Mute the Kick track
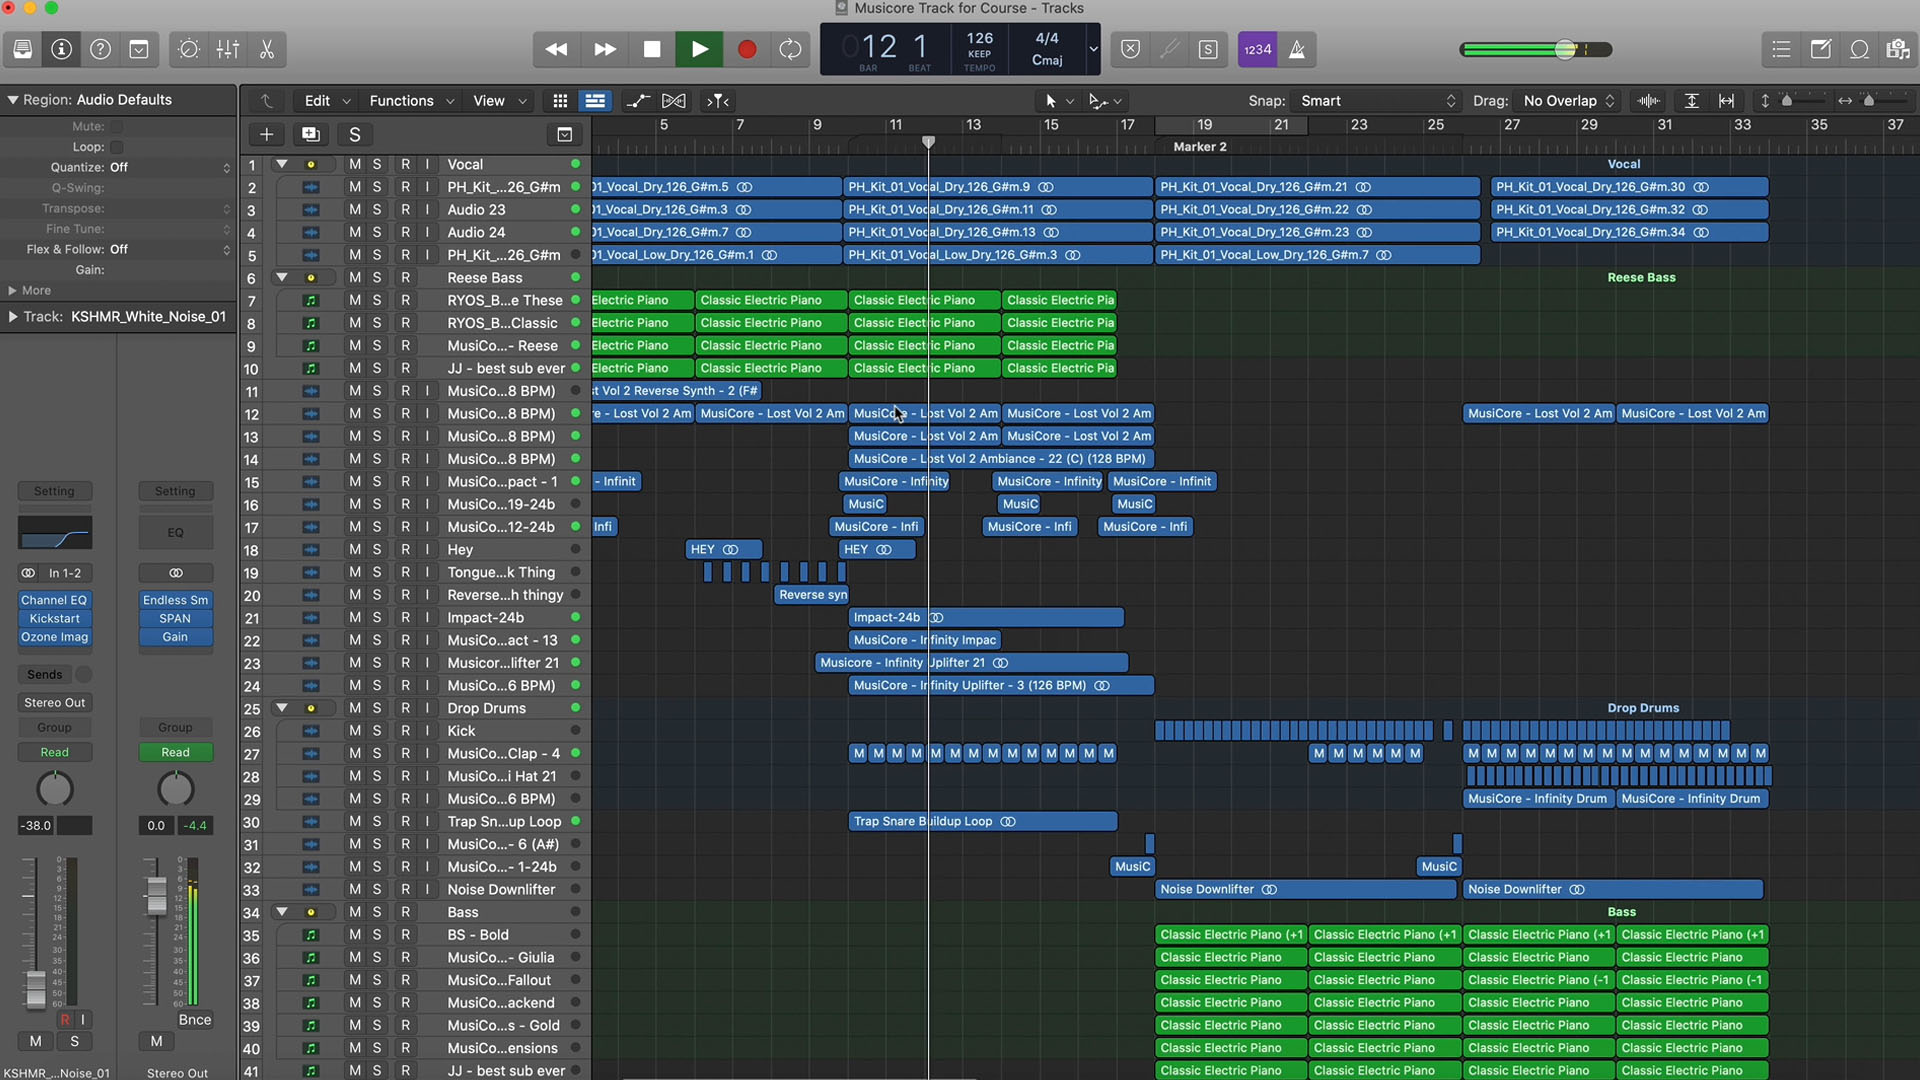Image resolution: width=1920 pixels, height=1080 pixels. coord(354,731)
